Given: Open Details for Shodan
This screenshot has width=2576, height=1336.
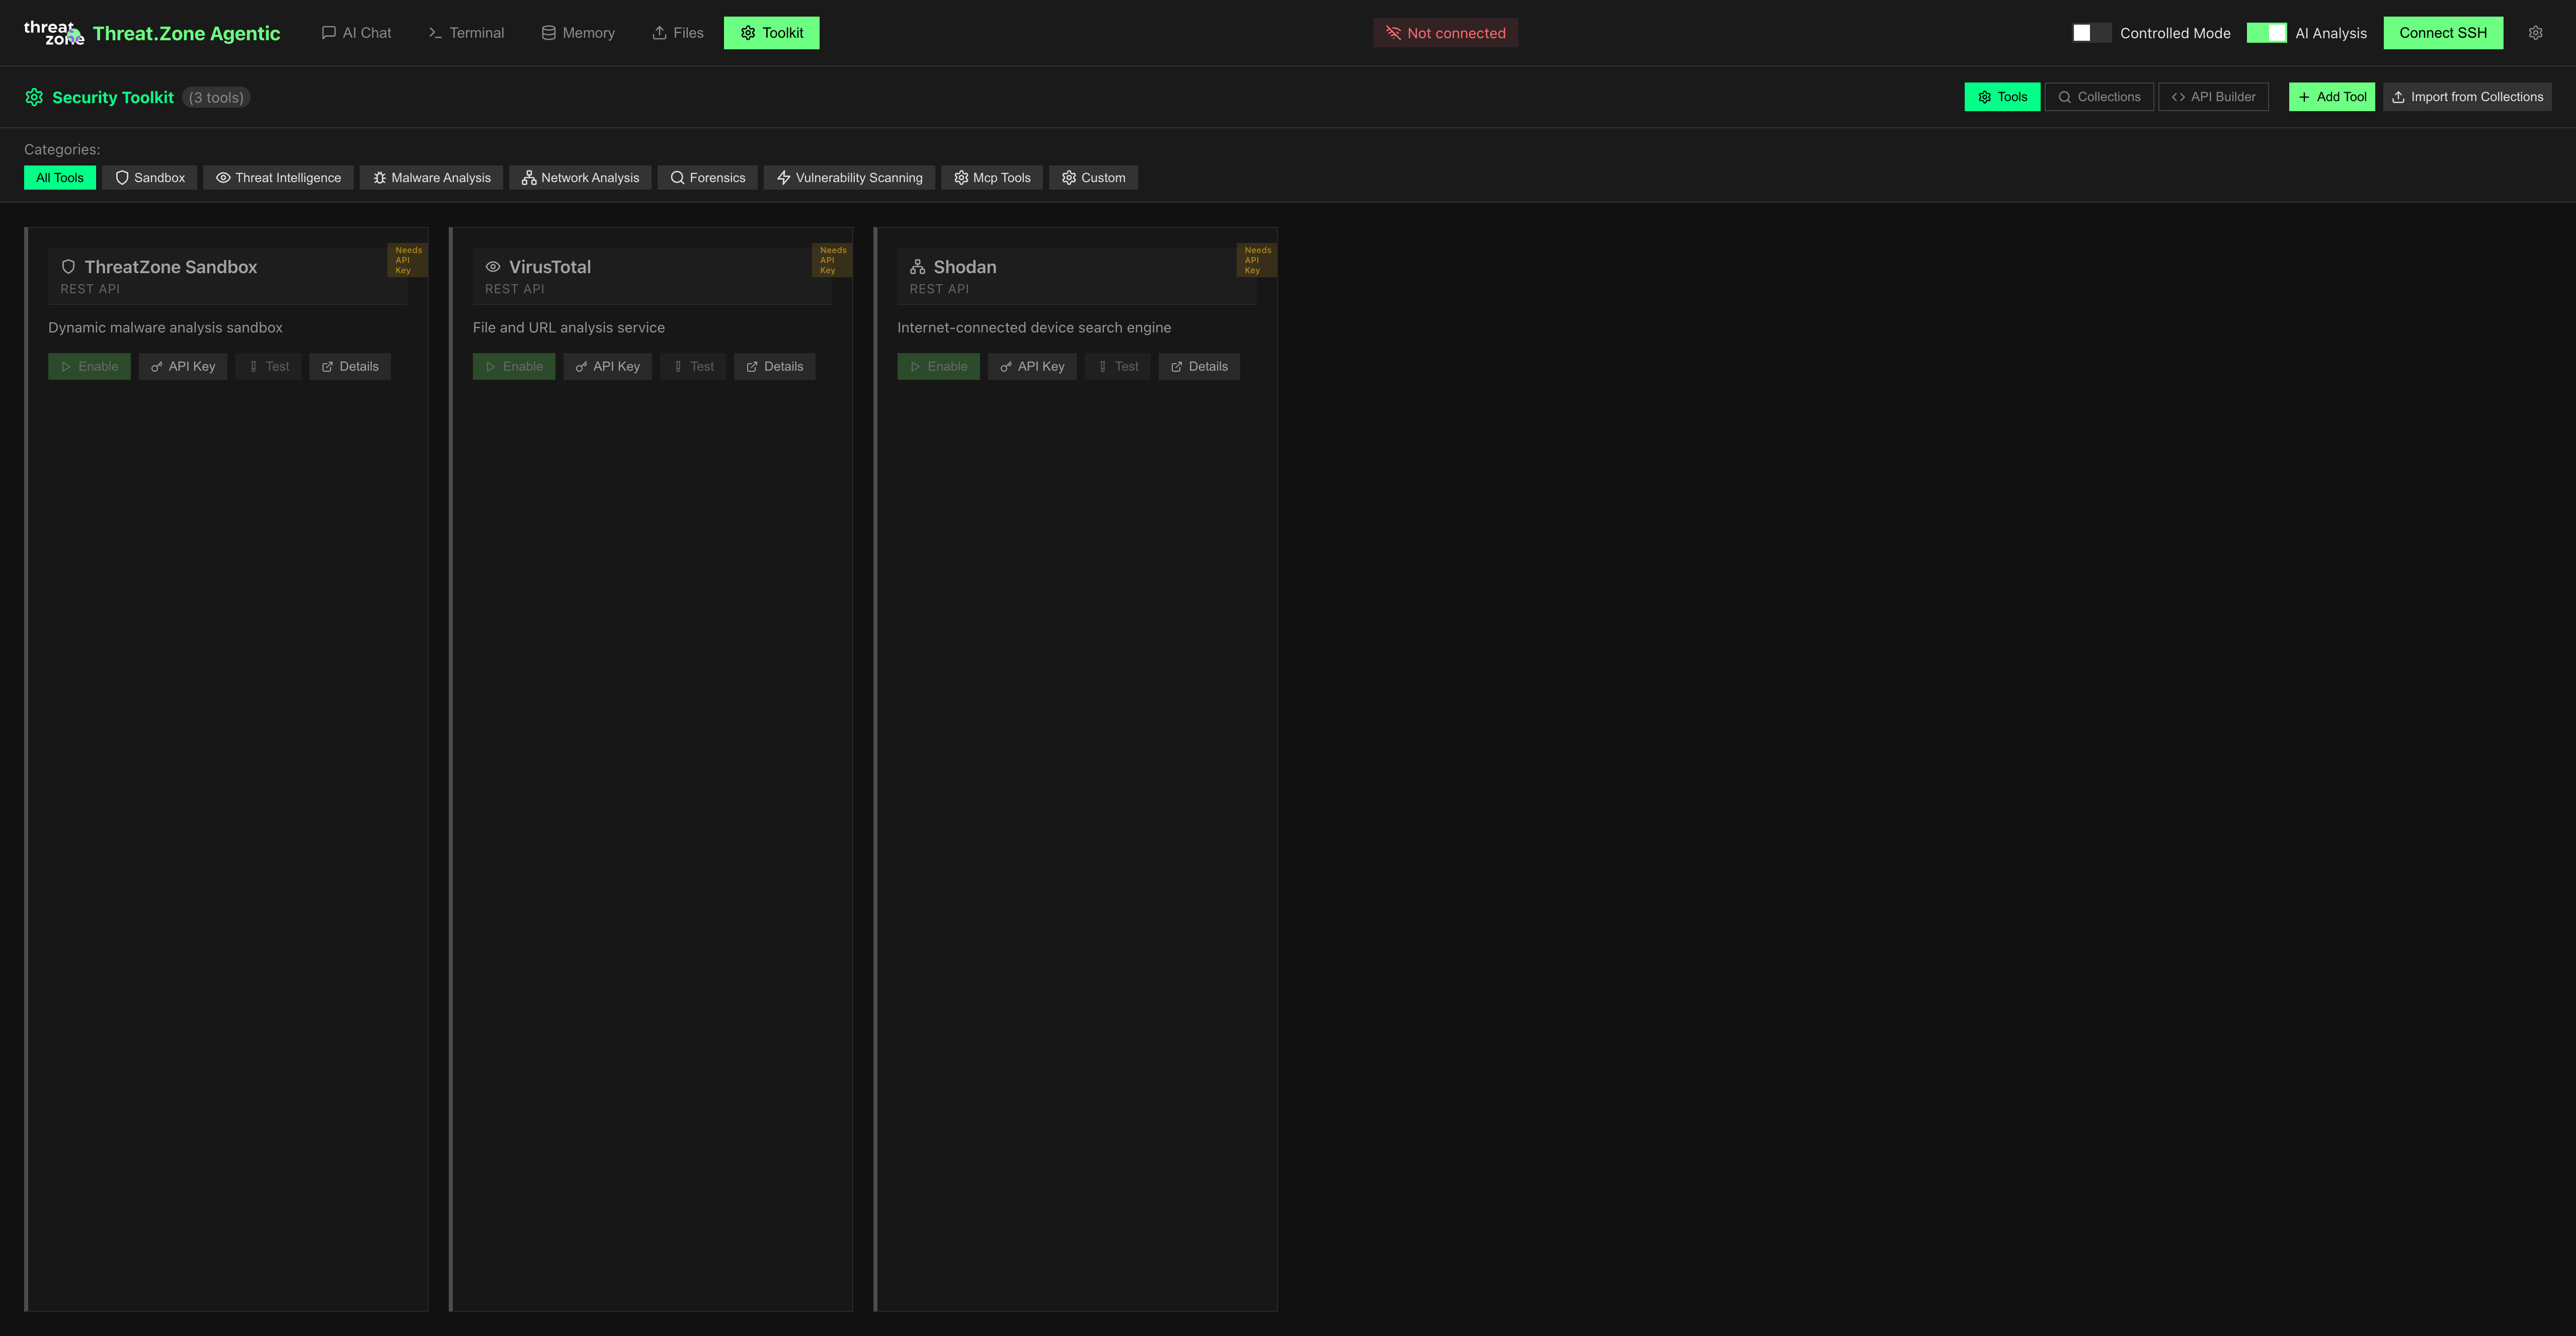Looking at the screenshot, I should click(x=1198, y=366).
